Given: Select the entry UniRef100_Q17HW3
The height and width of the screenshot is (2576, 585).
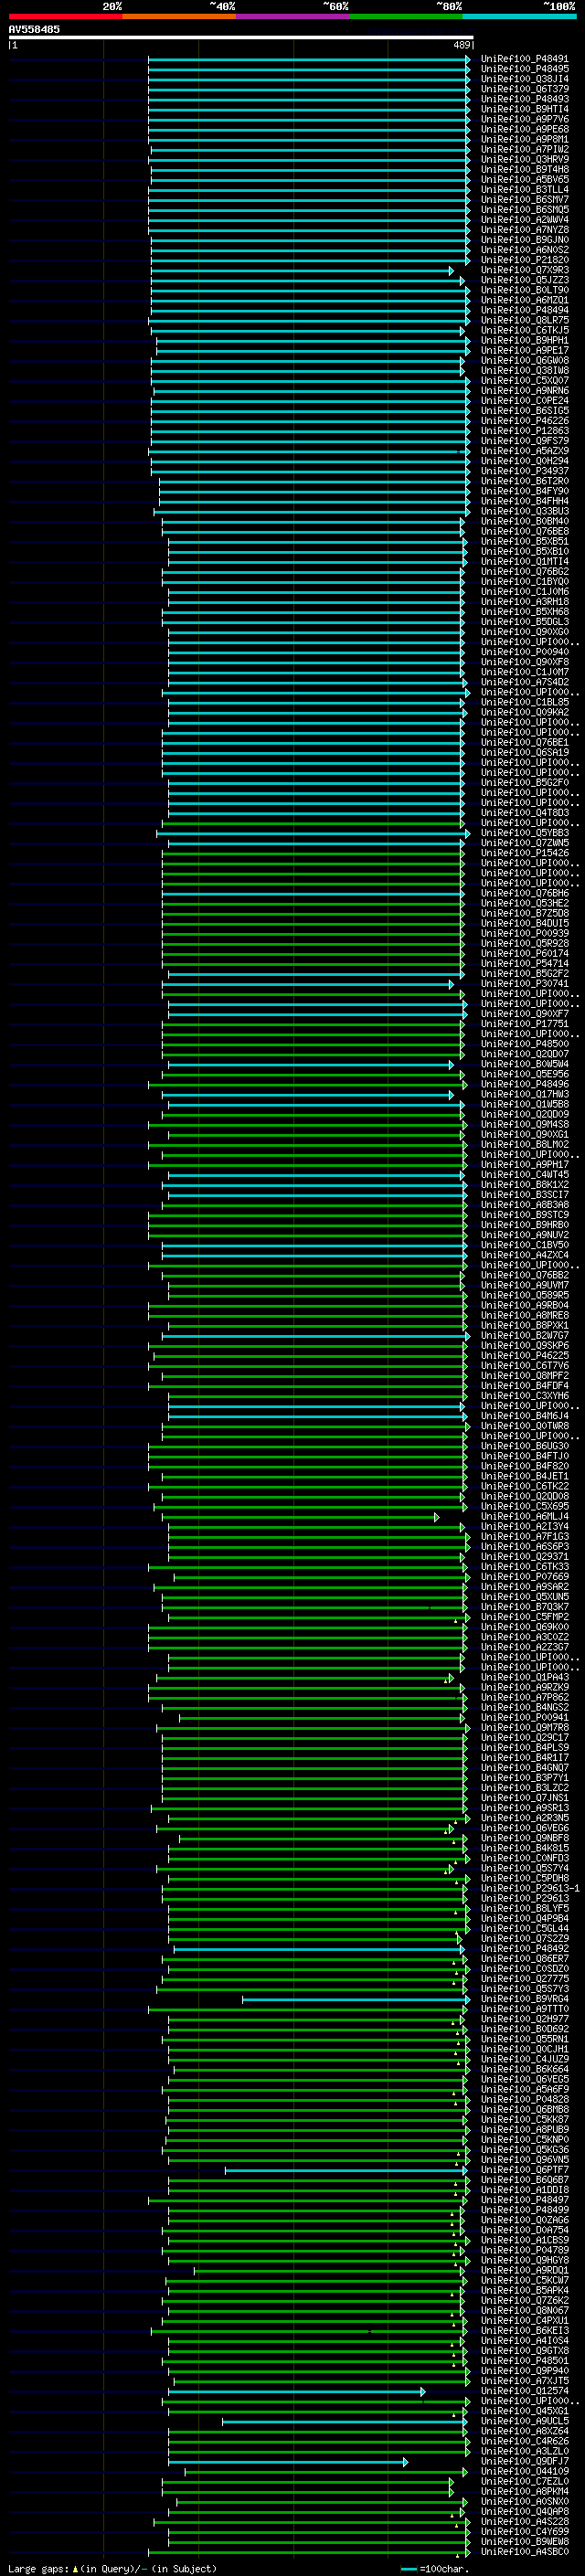Looking at the screenshot, I should click(x=524, y=1094).
